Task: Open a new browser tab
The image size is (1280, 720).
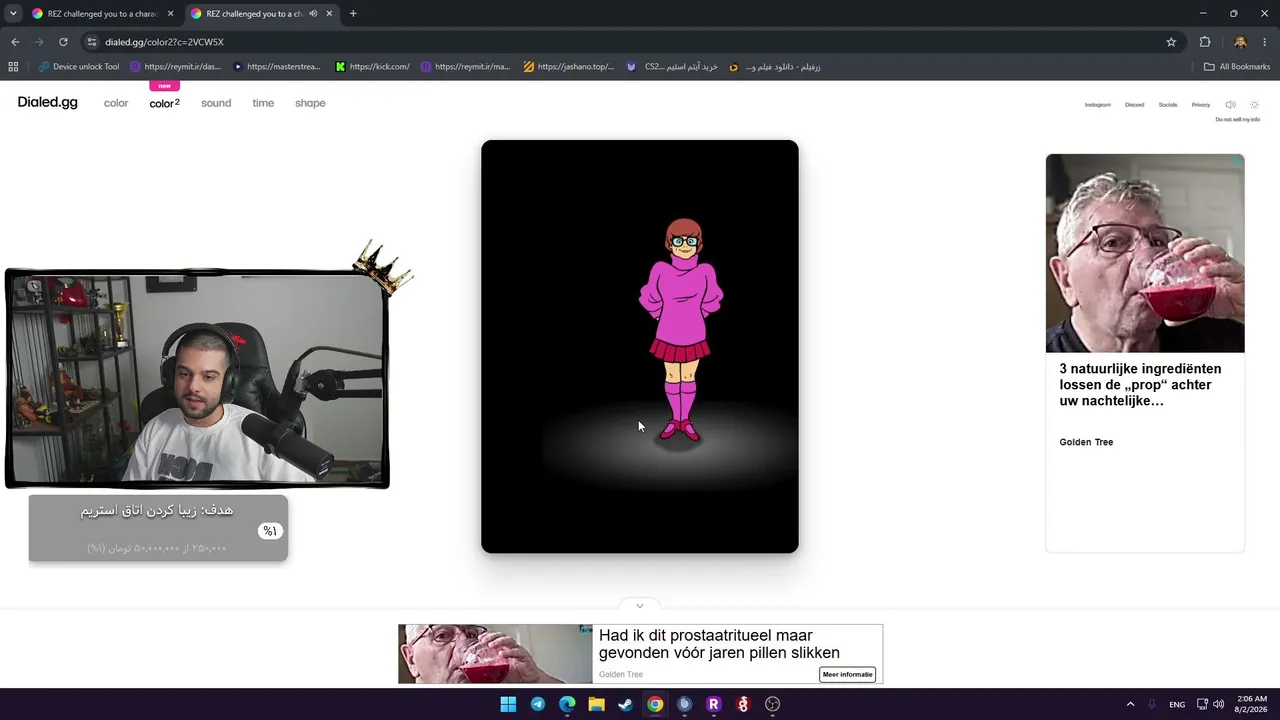Action: [353, 14]
